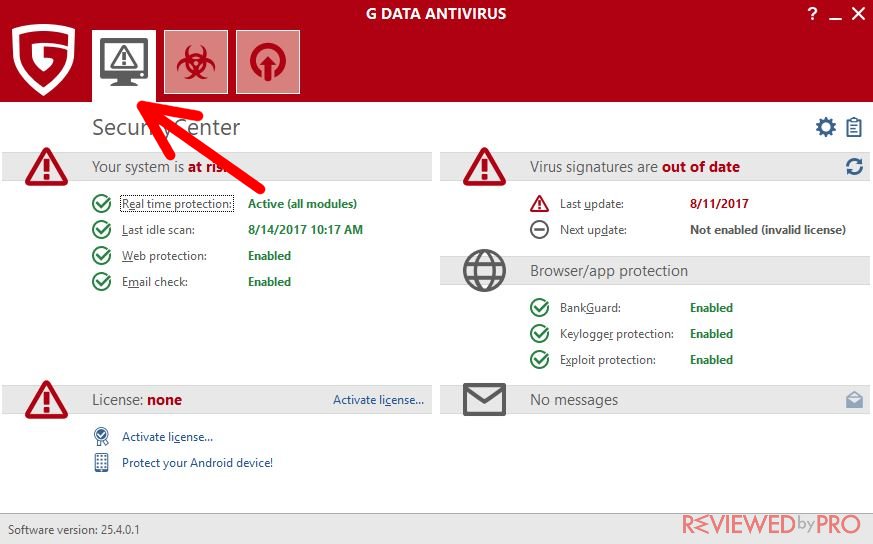Open Web protection options

point(164,256)
